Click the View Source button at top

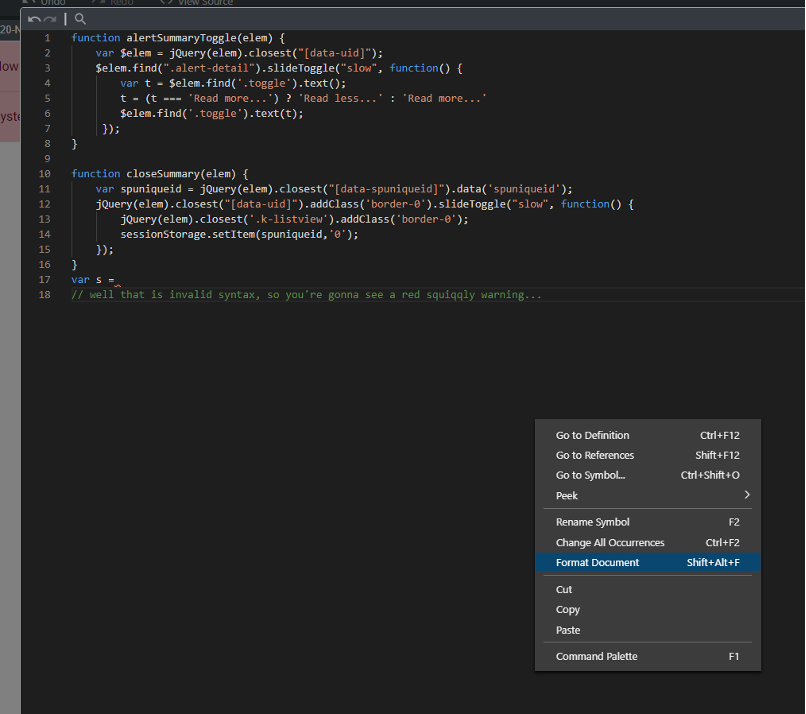pyautogui.click(x=197, y=3)
